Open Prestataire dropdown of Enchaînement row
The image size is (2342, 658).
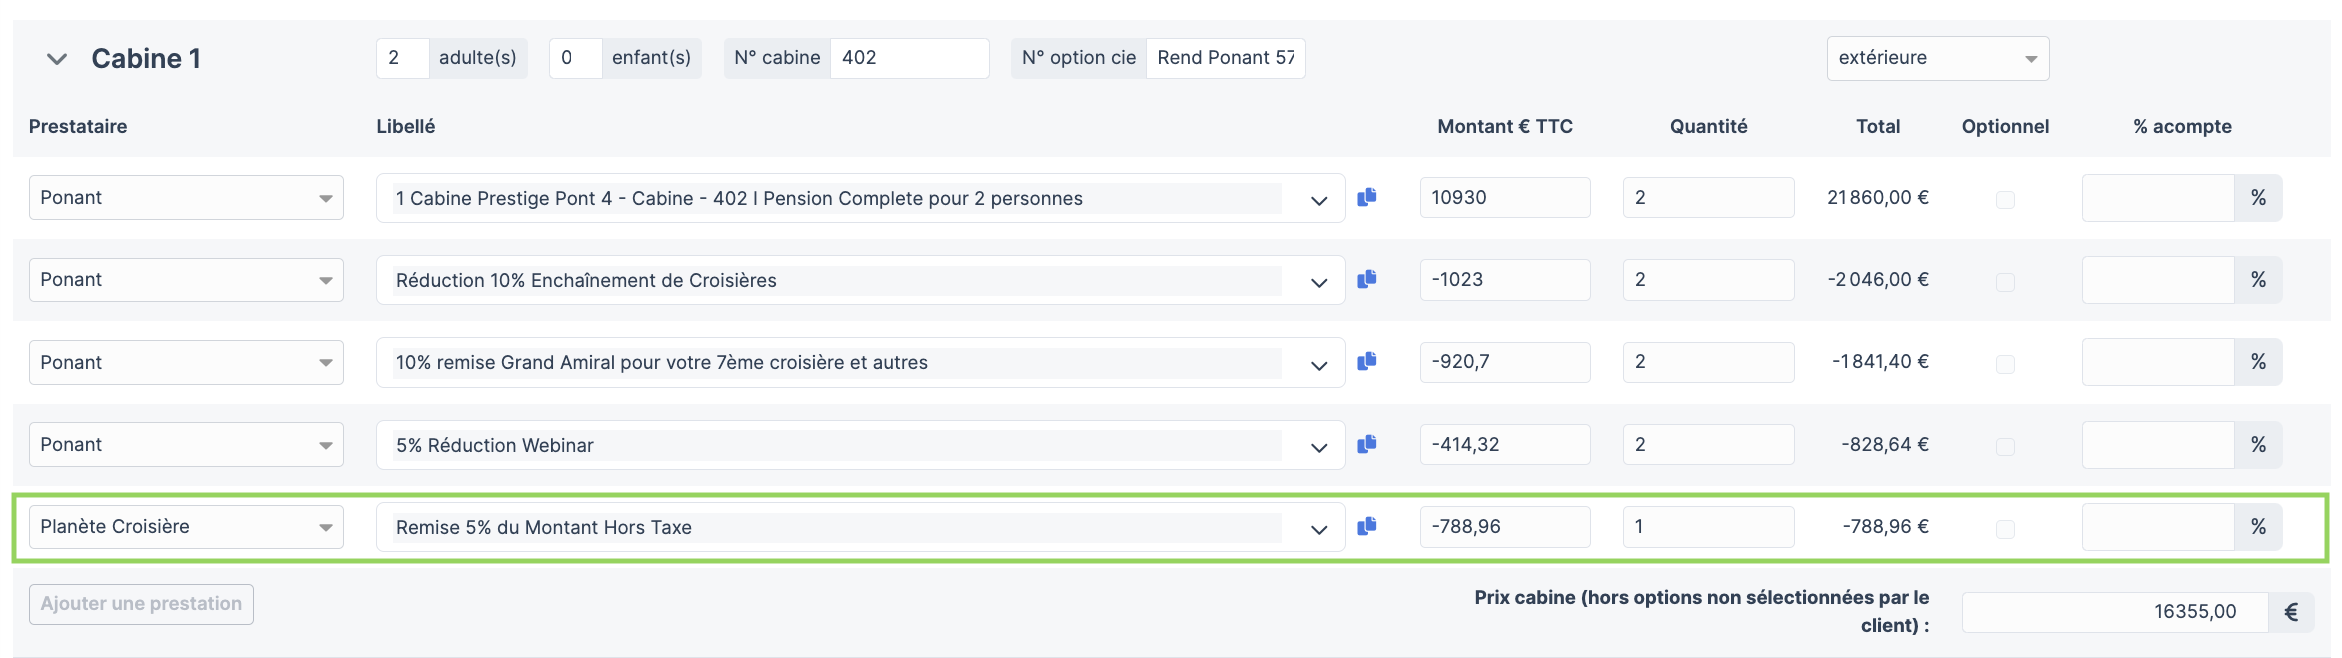coord(186,280)
